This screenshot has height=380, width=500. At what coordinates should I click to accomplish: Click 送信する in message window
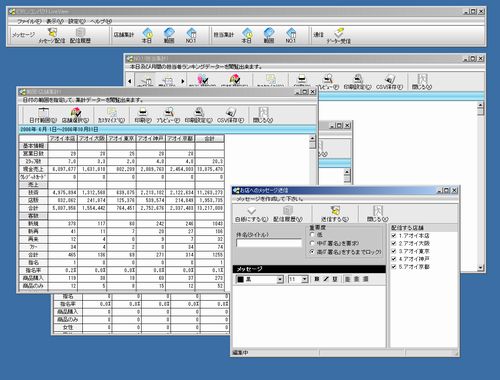click(x=335, y=214)
